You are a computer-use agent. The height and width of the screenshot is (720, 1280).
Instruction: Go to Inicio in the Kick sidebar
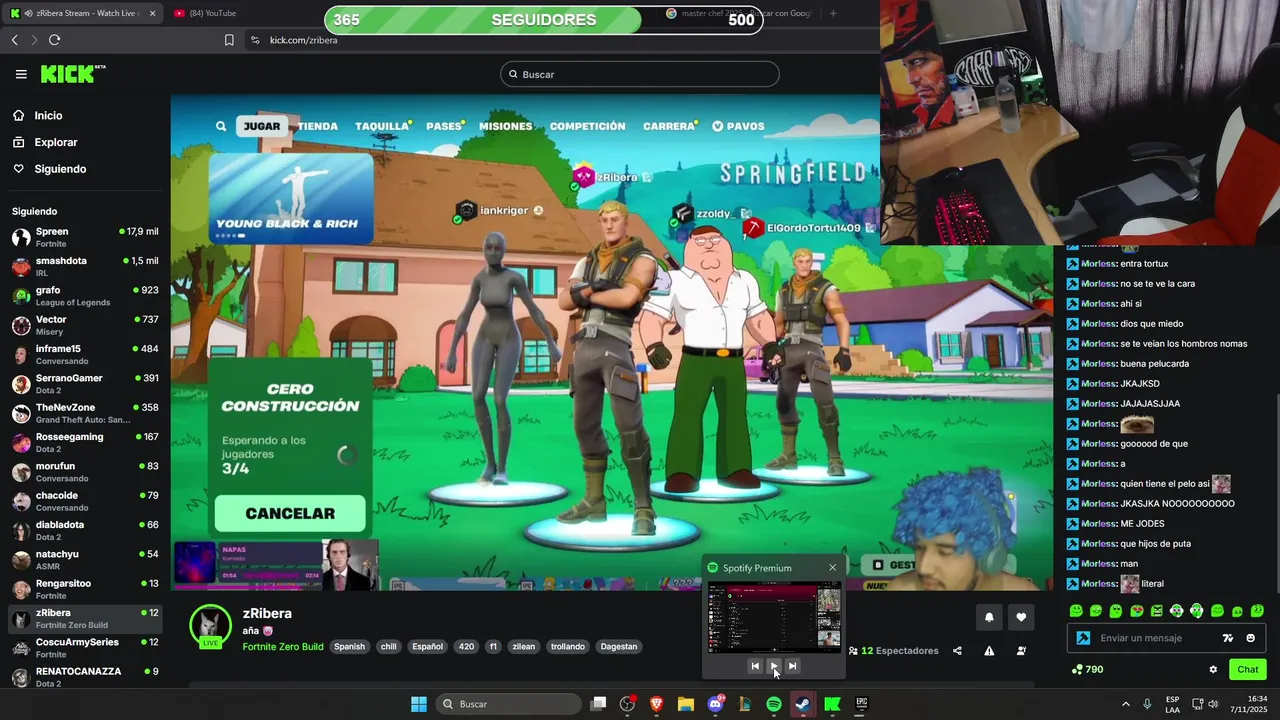click(x=48, y=116)
